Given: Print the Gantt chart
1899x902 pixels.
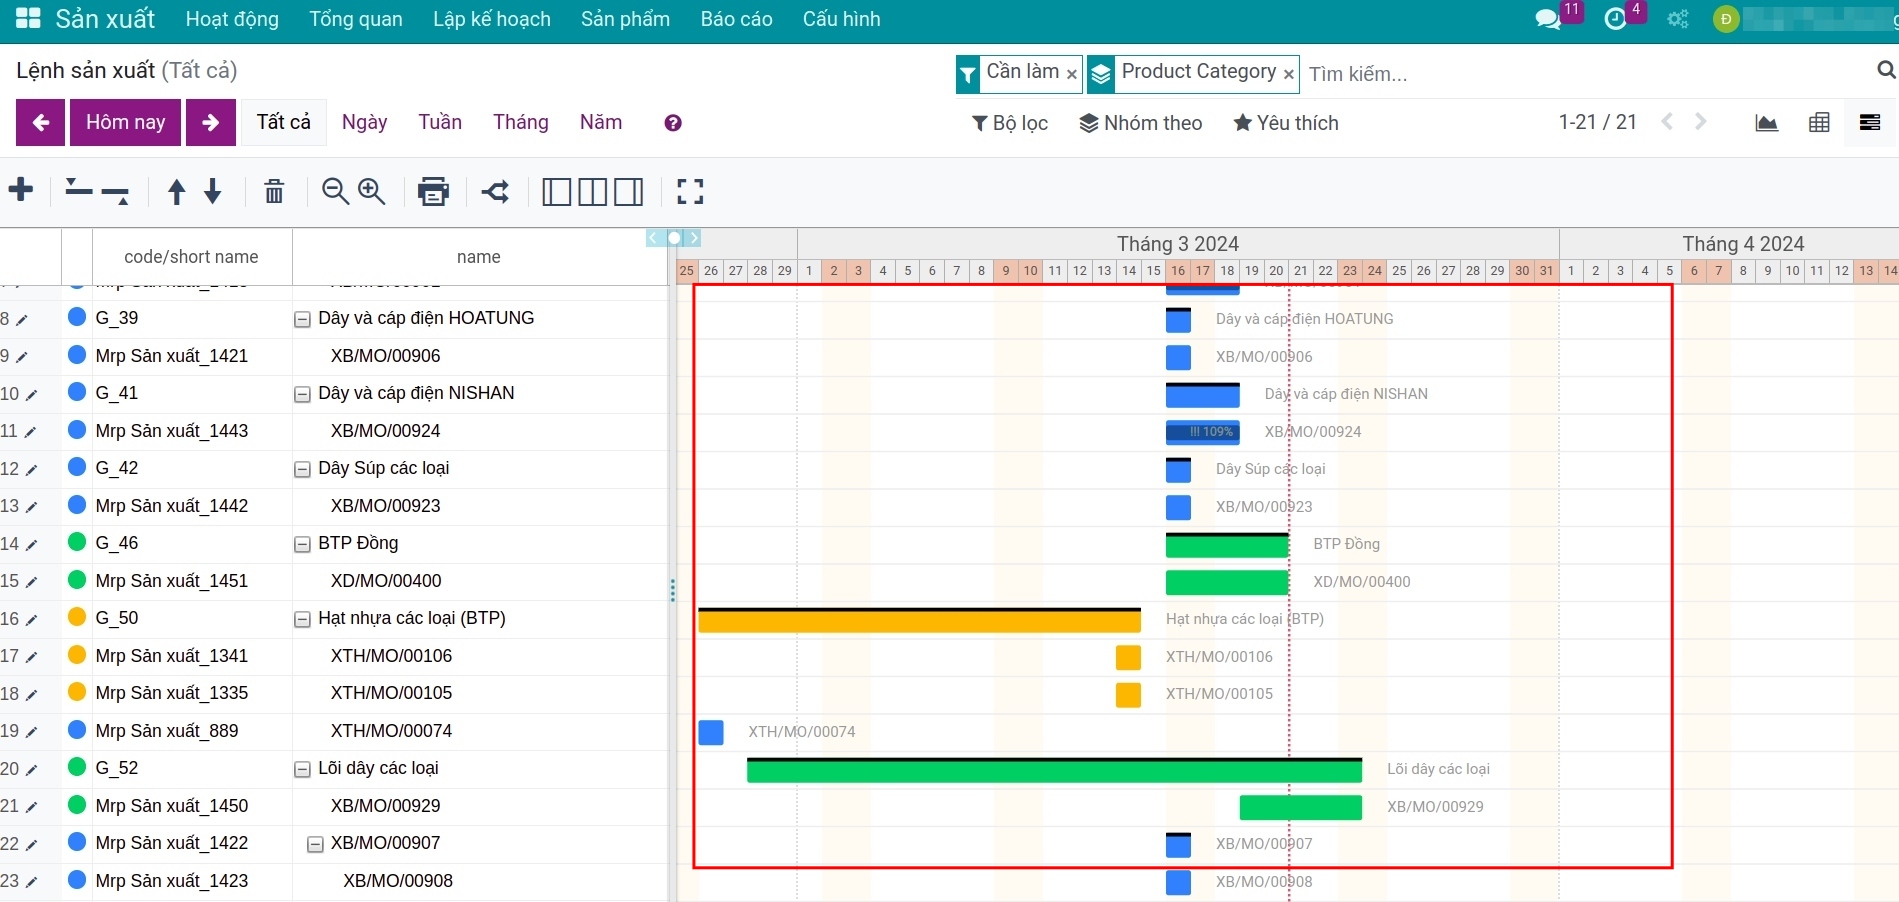Looking at the screenshot, I should pyautogui.click(x=433, y=191).
